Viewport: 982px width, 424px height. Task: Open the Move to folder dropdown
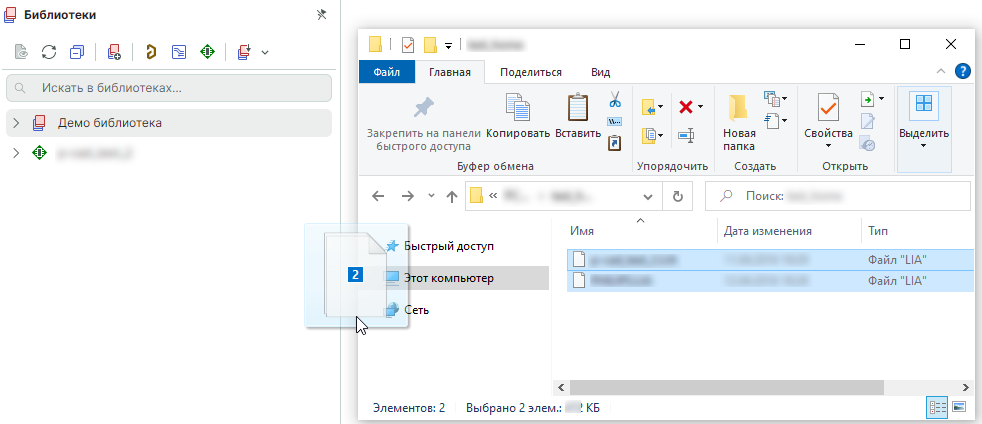(652, 108)
